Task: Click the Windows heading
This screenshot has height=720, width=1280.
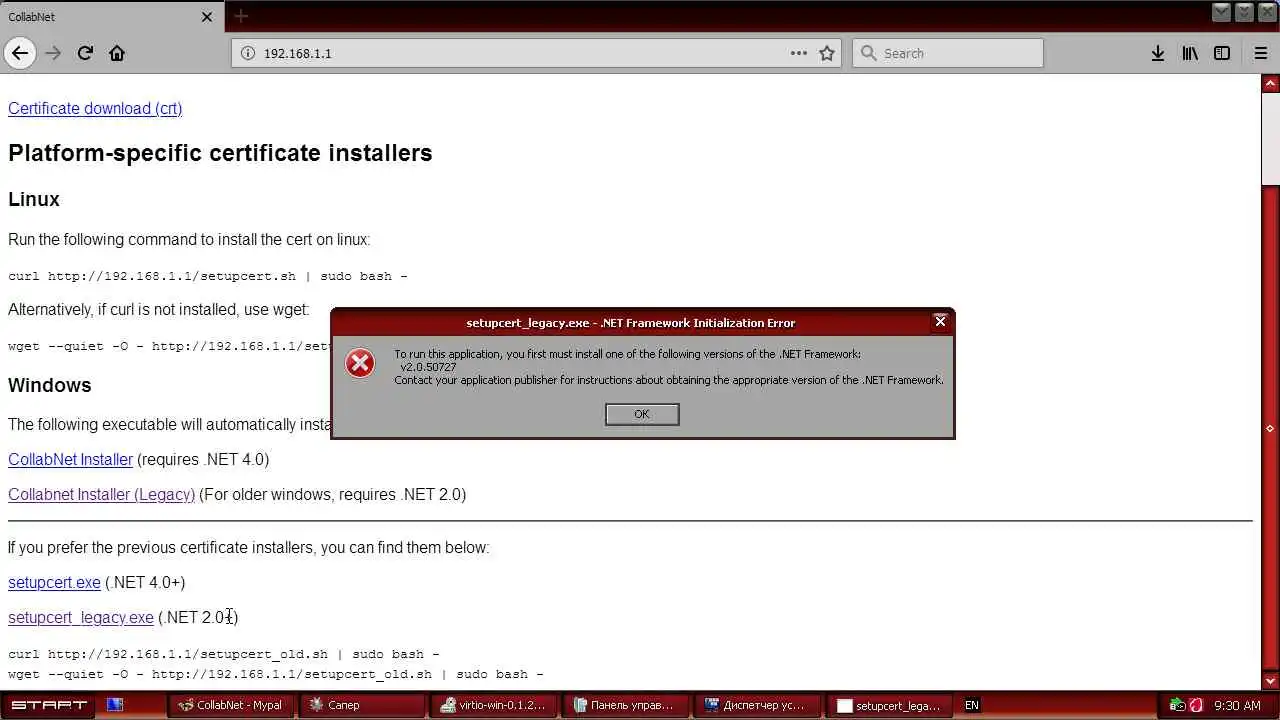Action: pos(50,385)
